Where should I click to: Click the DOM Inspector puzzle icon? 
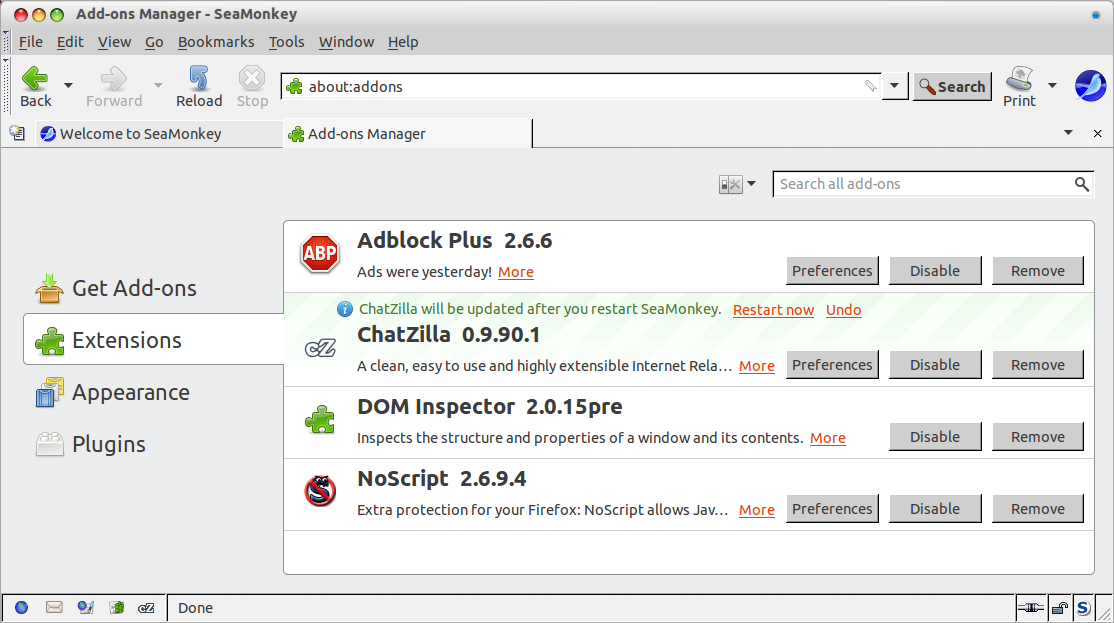pyautogui.click(x=320, y=420)
